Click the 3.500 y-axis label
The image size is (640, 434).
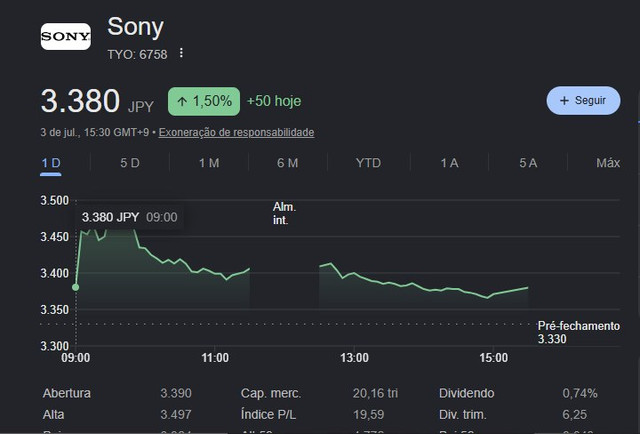coord(55,200)
